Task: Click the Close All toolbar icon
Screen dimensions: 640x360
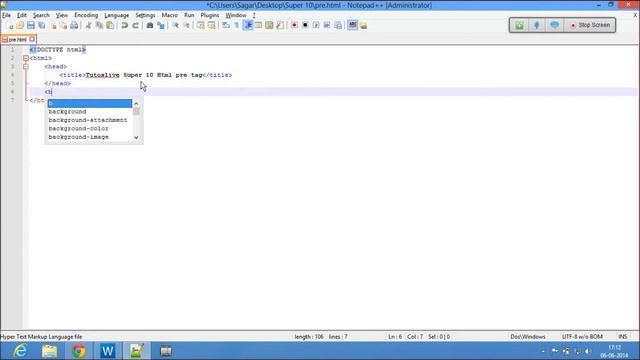Action: [63, 25]
